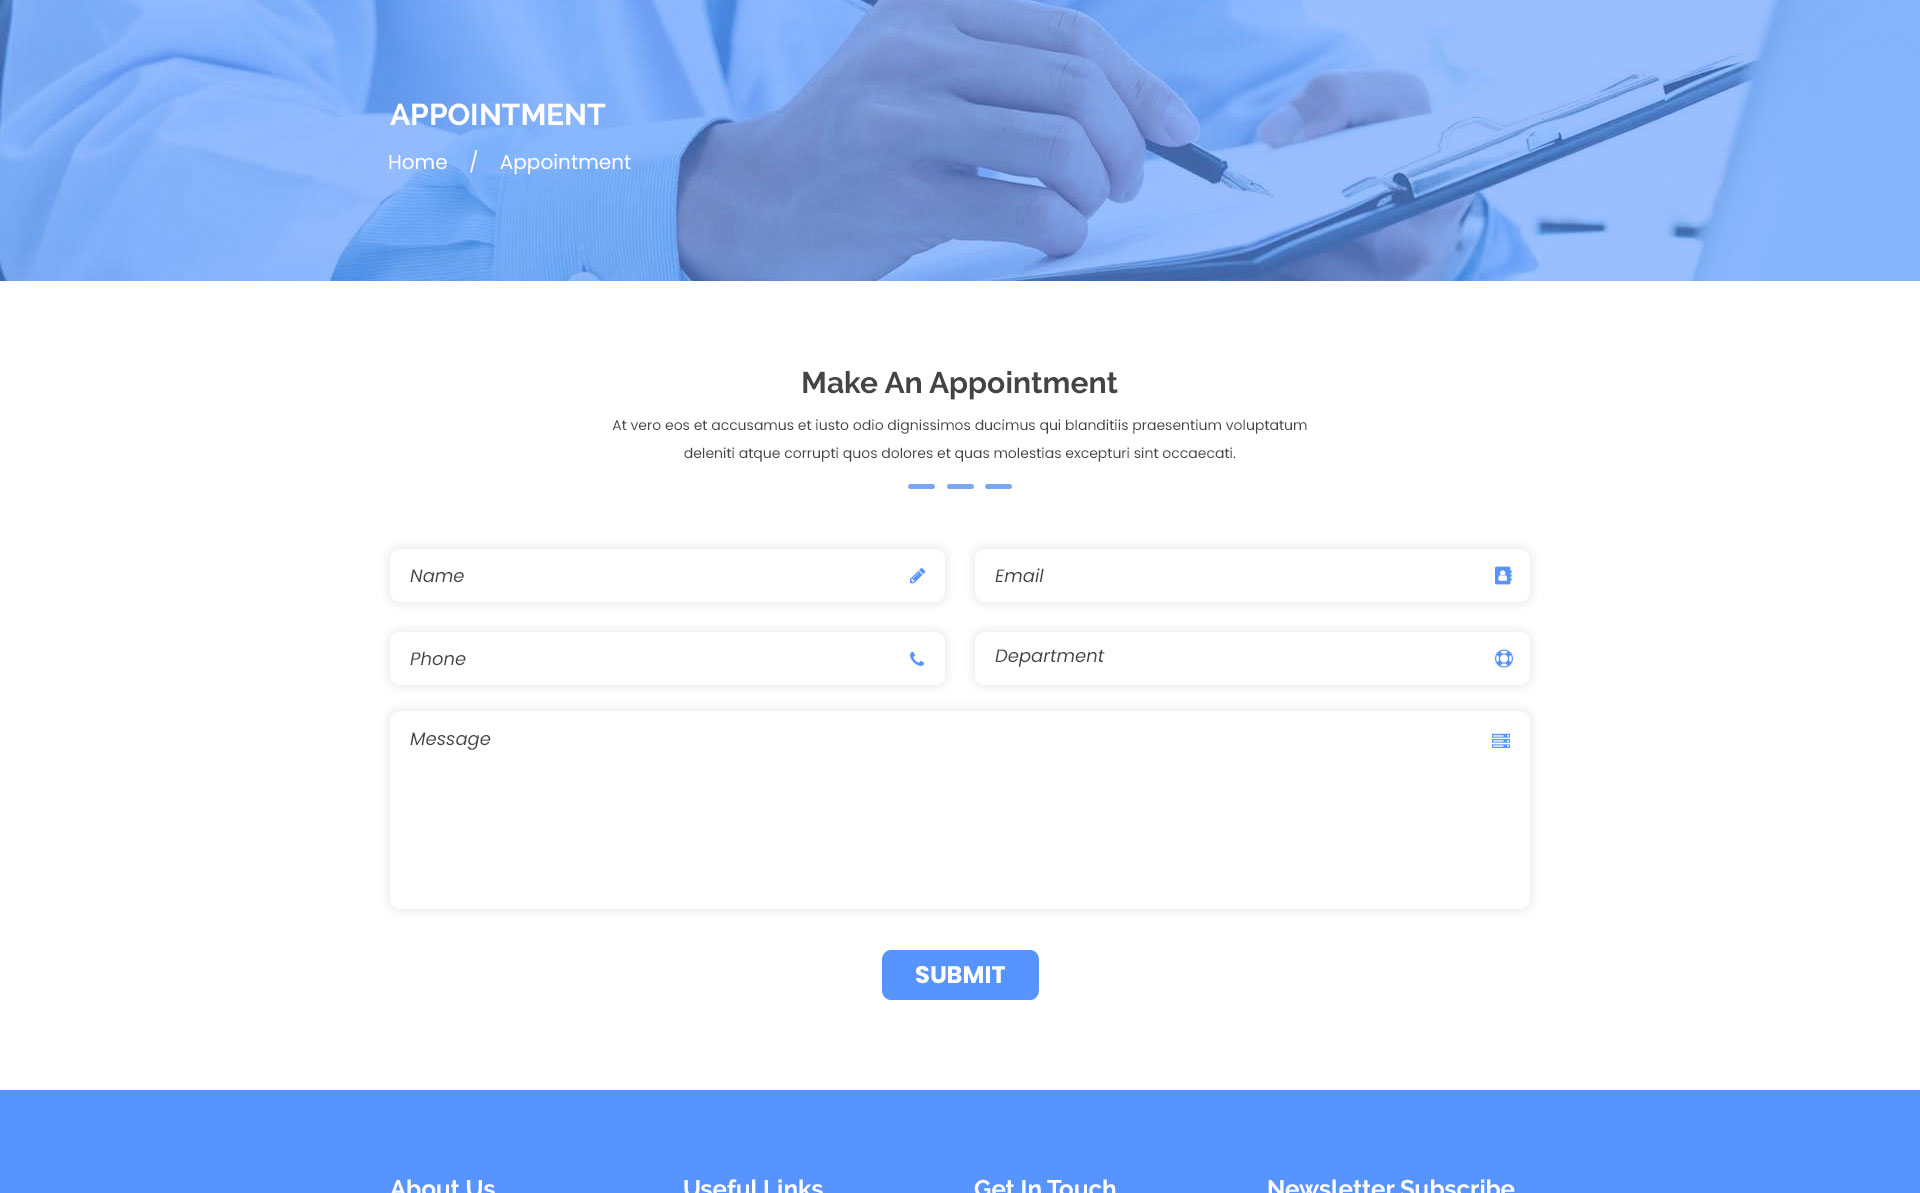Expand the Department selector options

[1251, 657]
